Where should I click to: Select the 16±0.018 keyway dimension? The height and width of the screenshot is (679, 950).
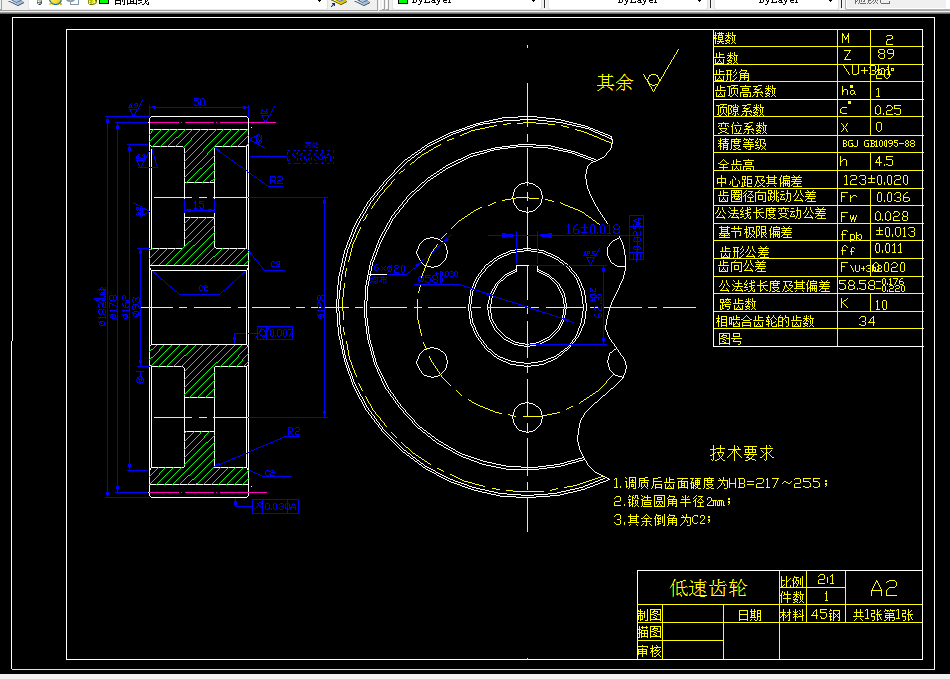pos(593,229)
